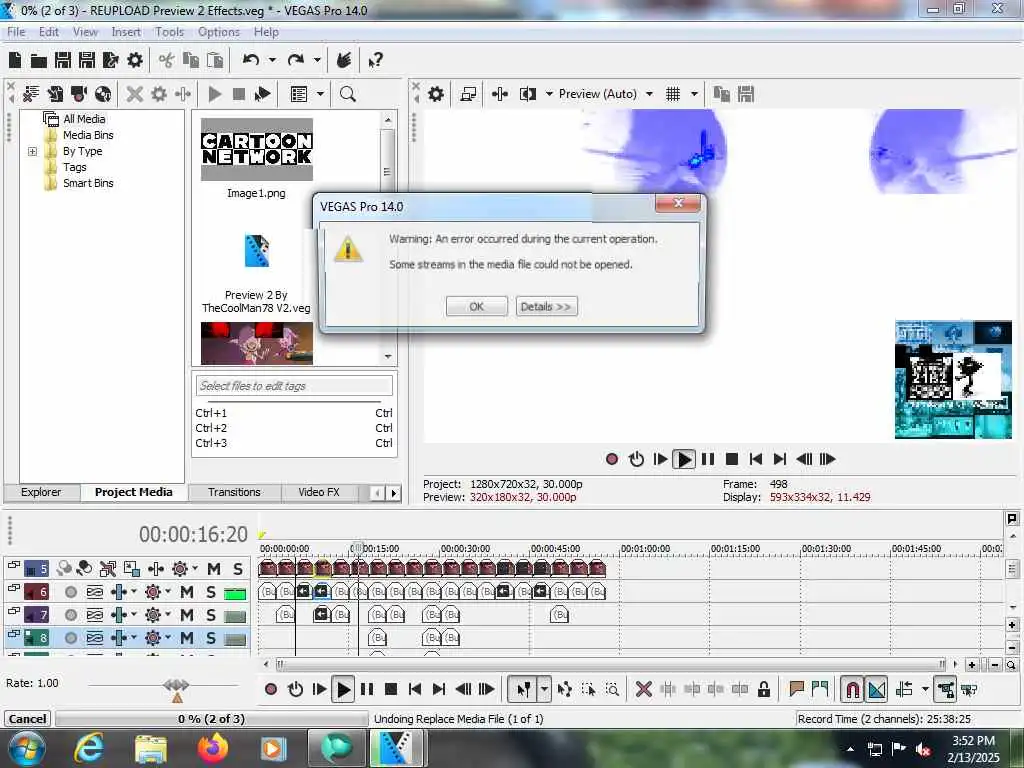Image resolution: width=1024 pixels, height=768 pixels.
Task: Open Overlays dropdown arrow
Action: coord(694,94)
